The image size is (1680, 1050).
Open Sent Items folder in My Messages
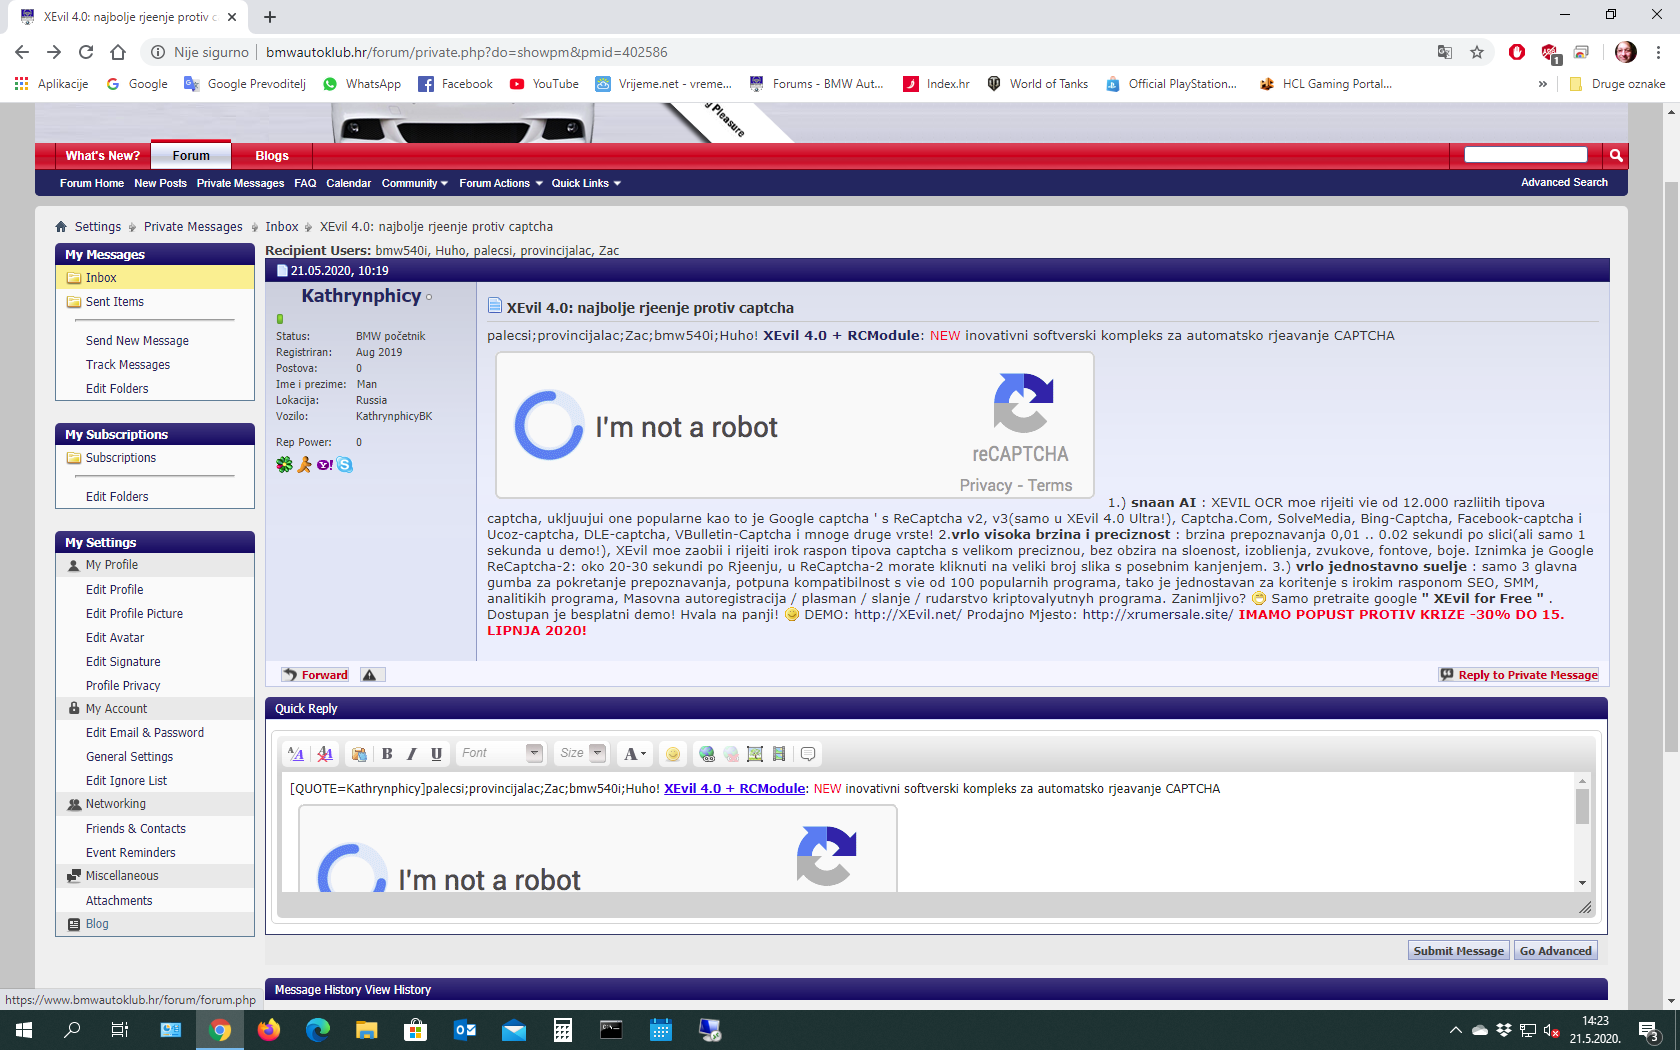pos(114,302)
